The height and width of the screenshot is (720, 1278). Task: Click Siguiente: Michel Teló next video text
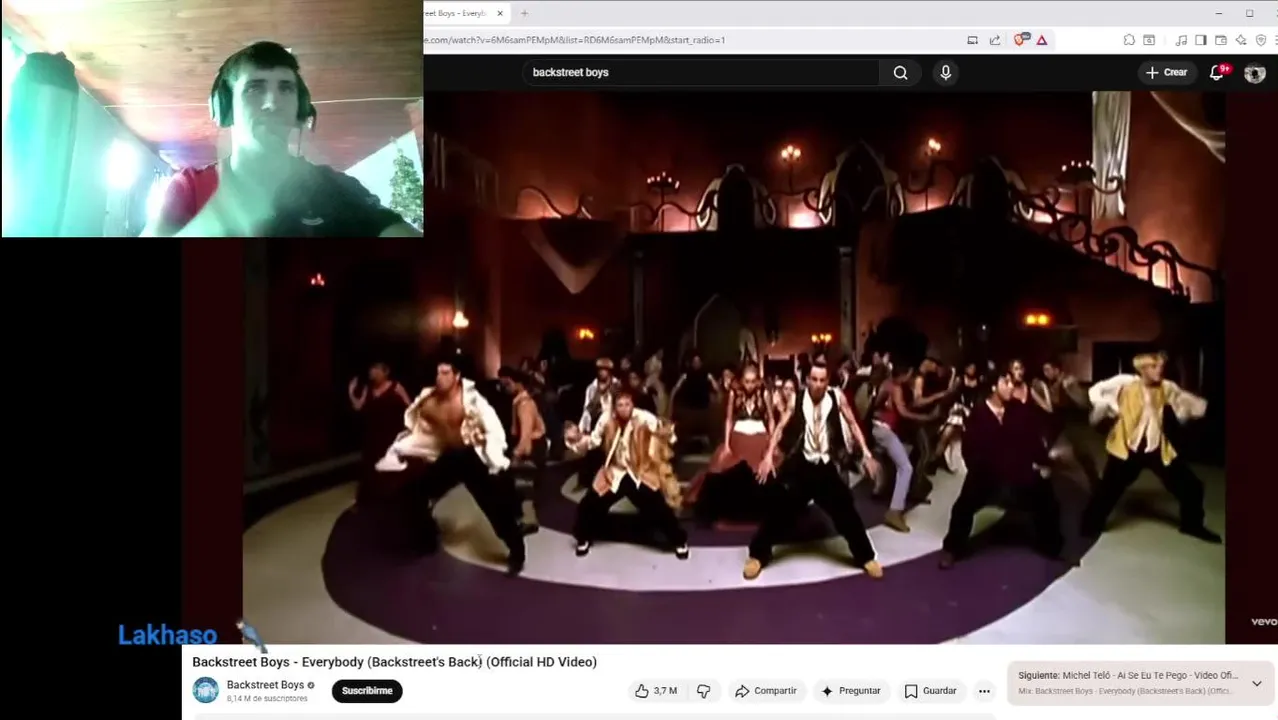[1128, 676]
